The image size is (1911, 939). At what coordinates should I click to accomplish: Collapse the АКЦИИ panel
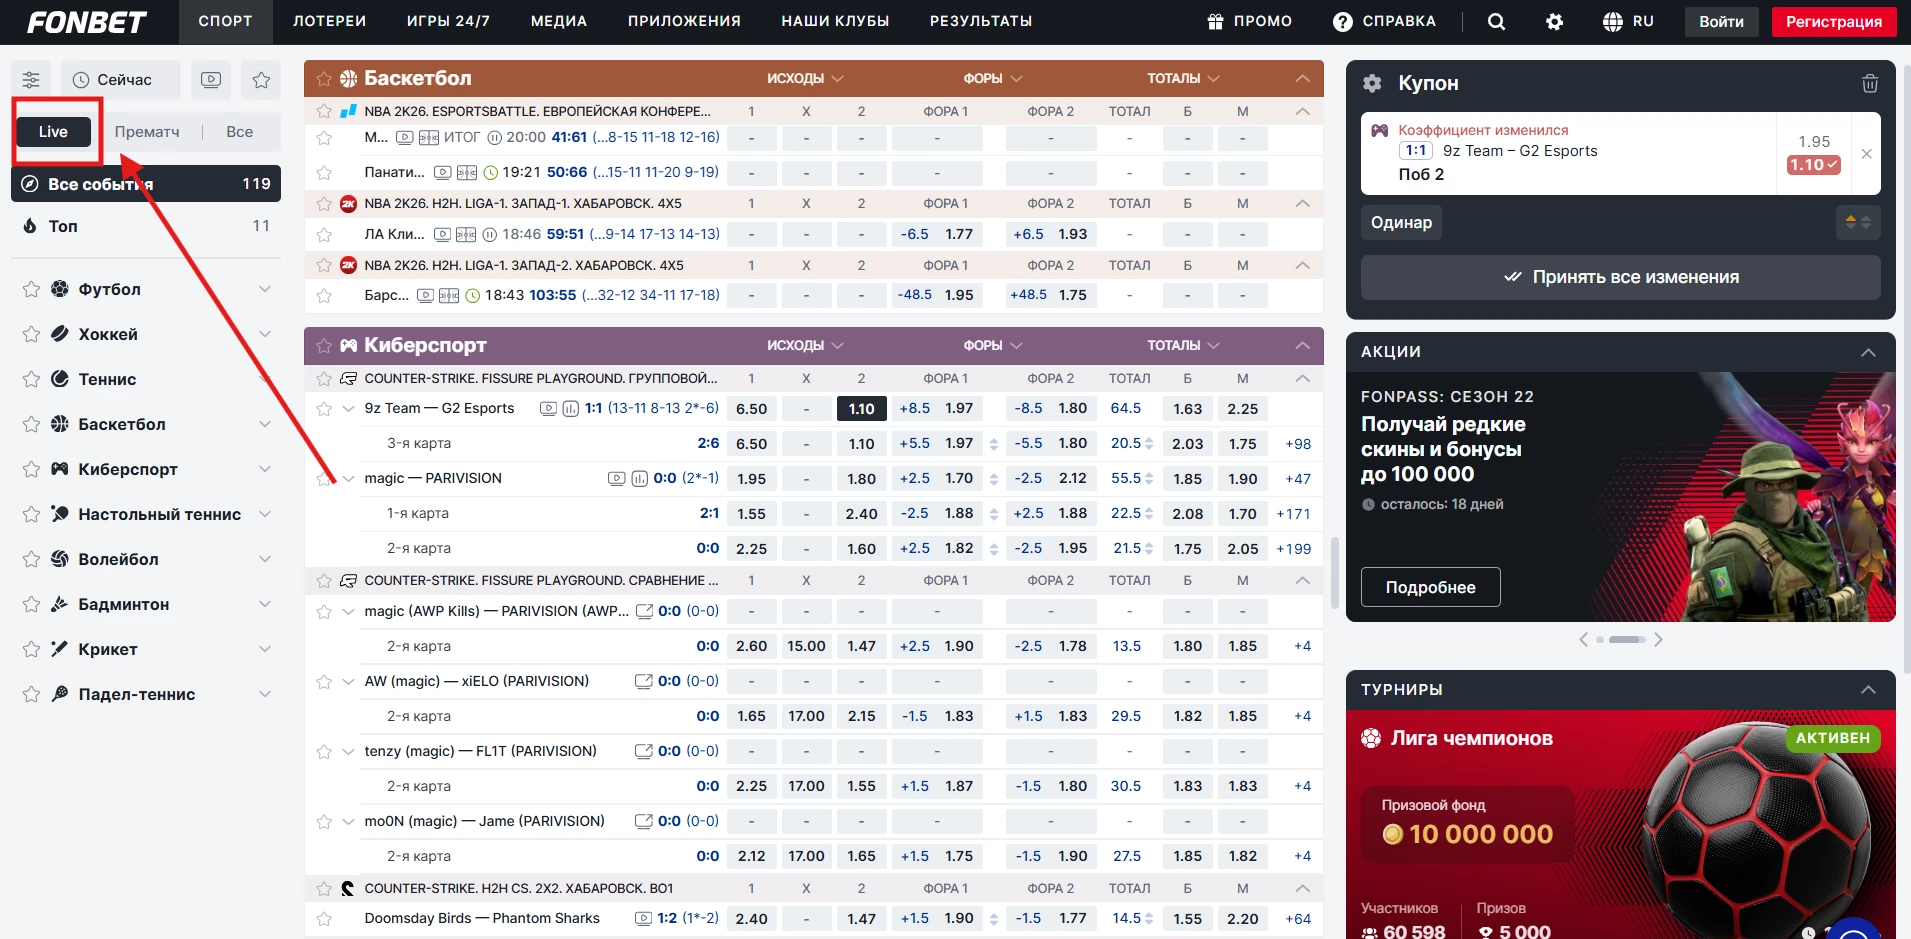1868,352
